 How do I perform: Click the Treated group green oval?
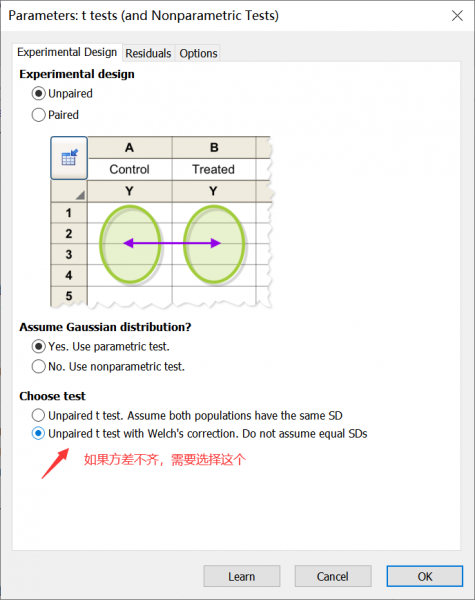click(x=214, y=244)
